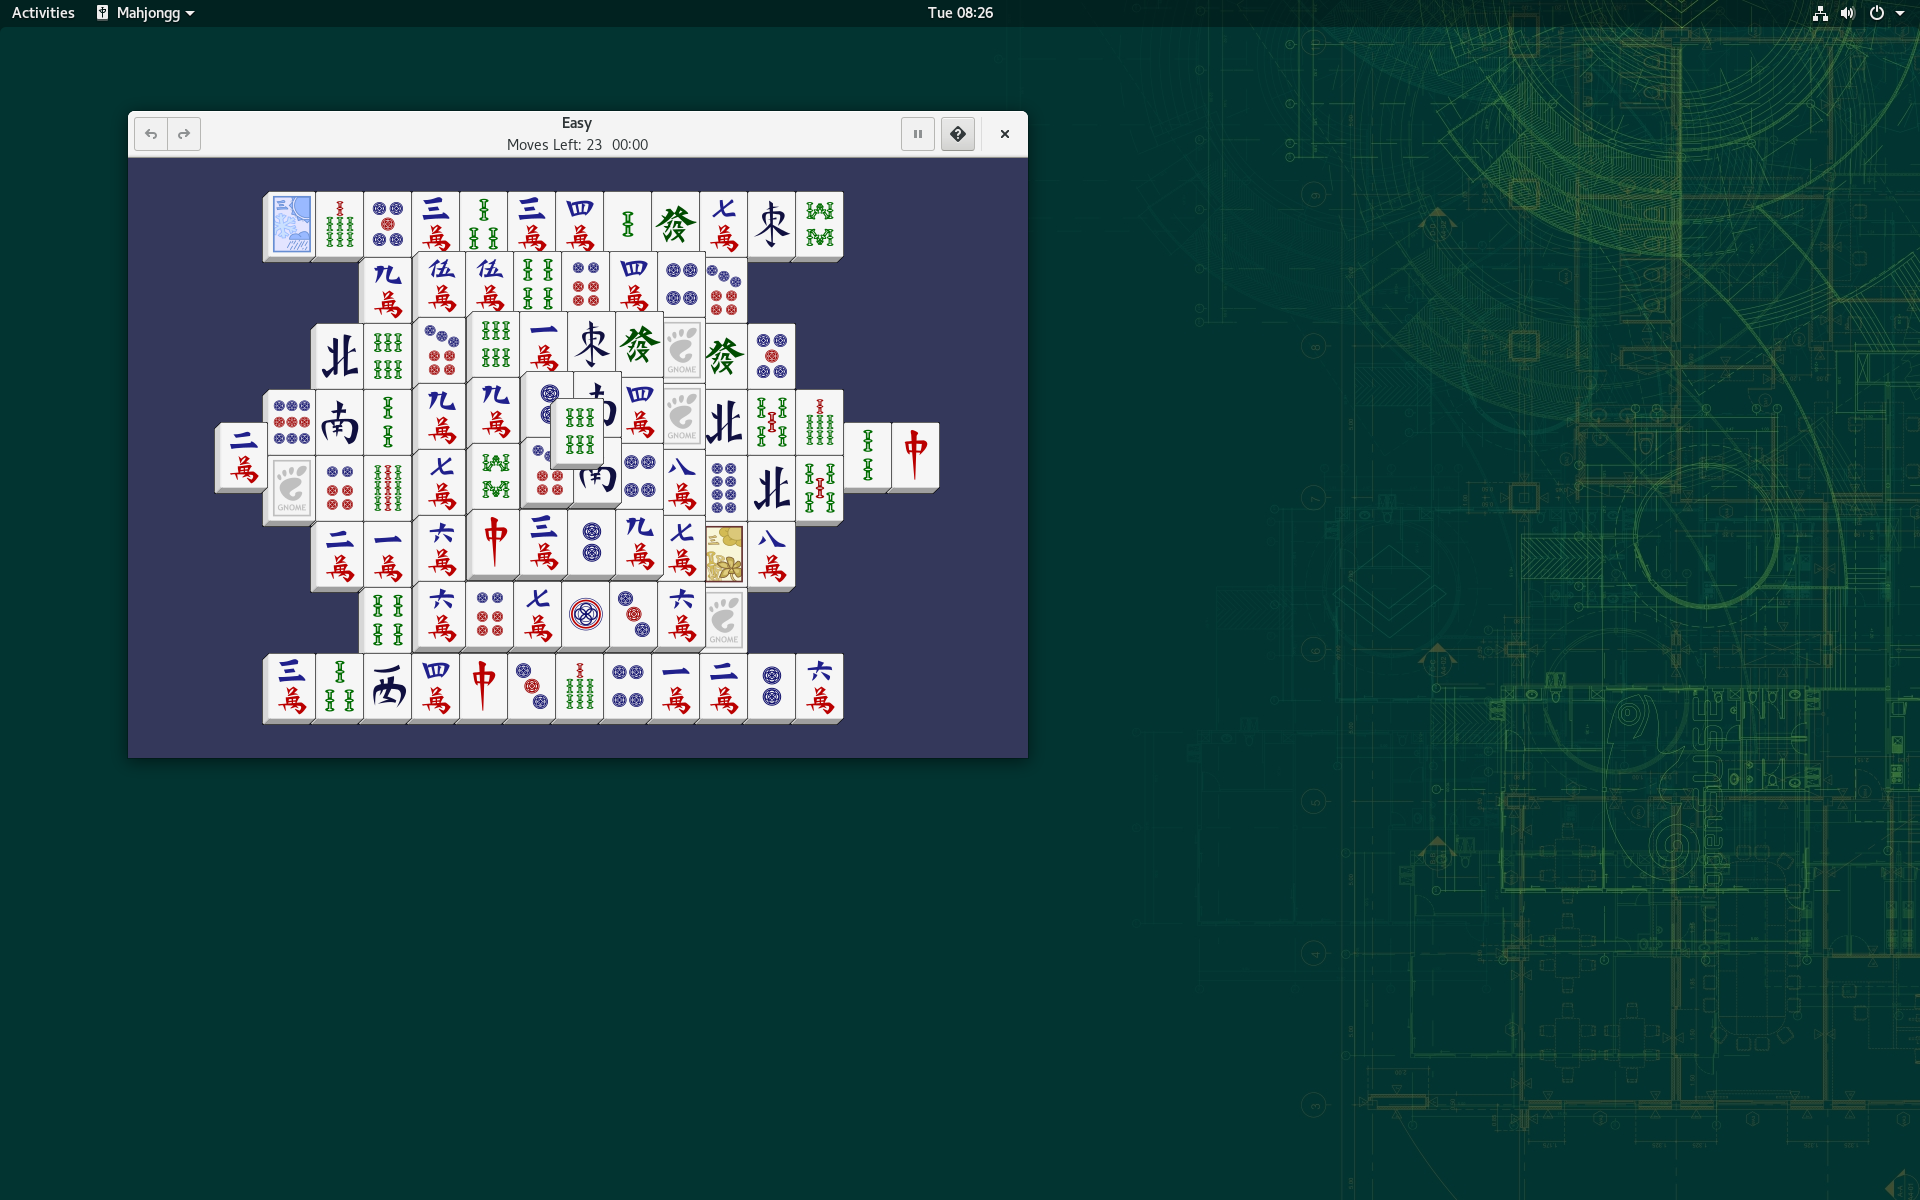Click the undo move button
Screen dimensions: 1920x1200
pyautogui.click(x=151, y=134)
